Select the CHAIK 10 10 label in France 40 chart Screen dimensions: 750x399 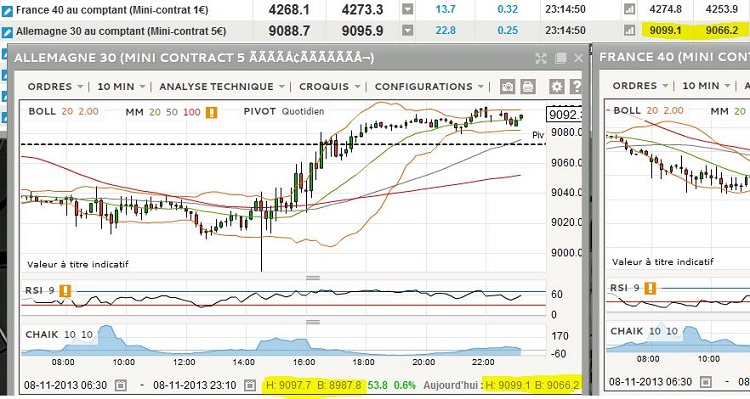pyautogui.click(x=644, y=331)
